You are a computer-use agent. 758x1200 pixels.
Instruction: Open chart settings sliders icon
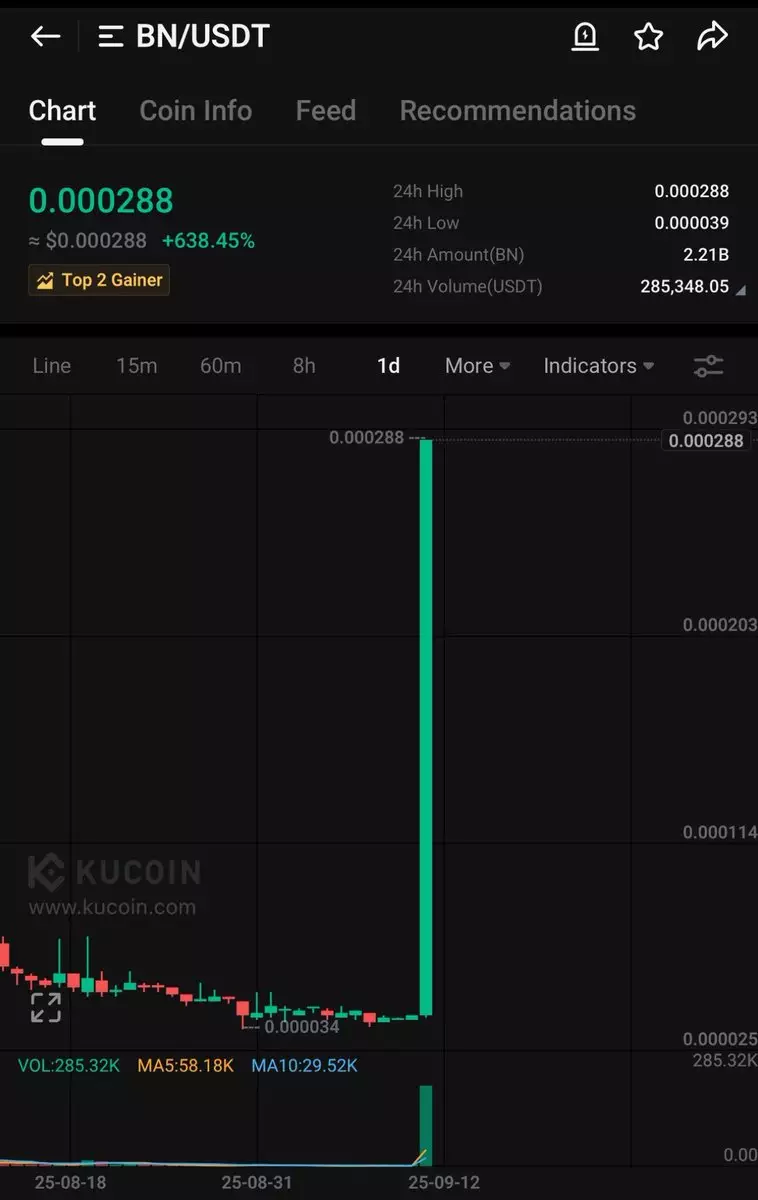pyautogui.click(x=708, y=366)
